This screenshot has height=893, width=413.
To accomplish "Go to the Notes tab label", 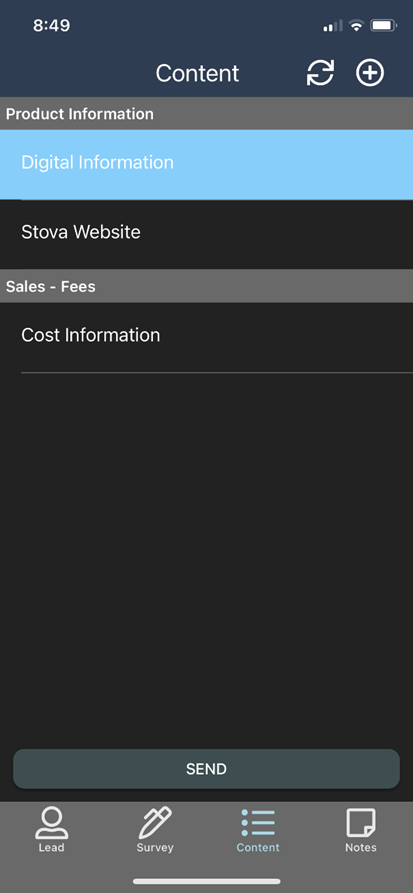I will click(x=361, y=847).
